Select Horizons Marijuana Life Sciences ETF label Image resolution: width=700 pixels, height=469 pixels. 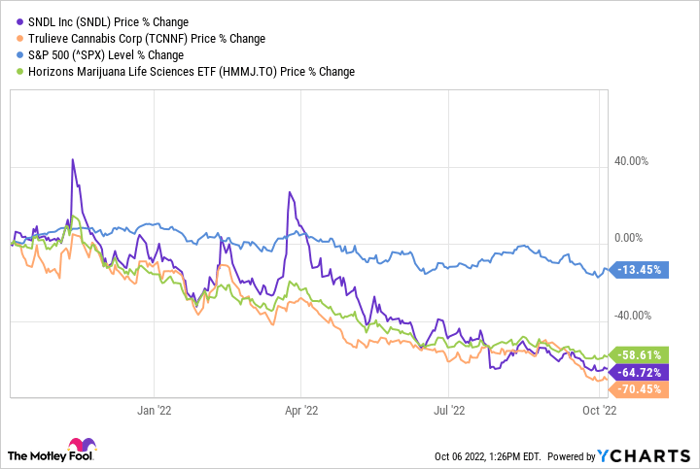click(186, 72)
